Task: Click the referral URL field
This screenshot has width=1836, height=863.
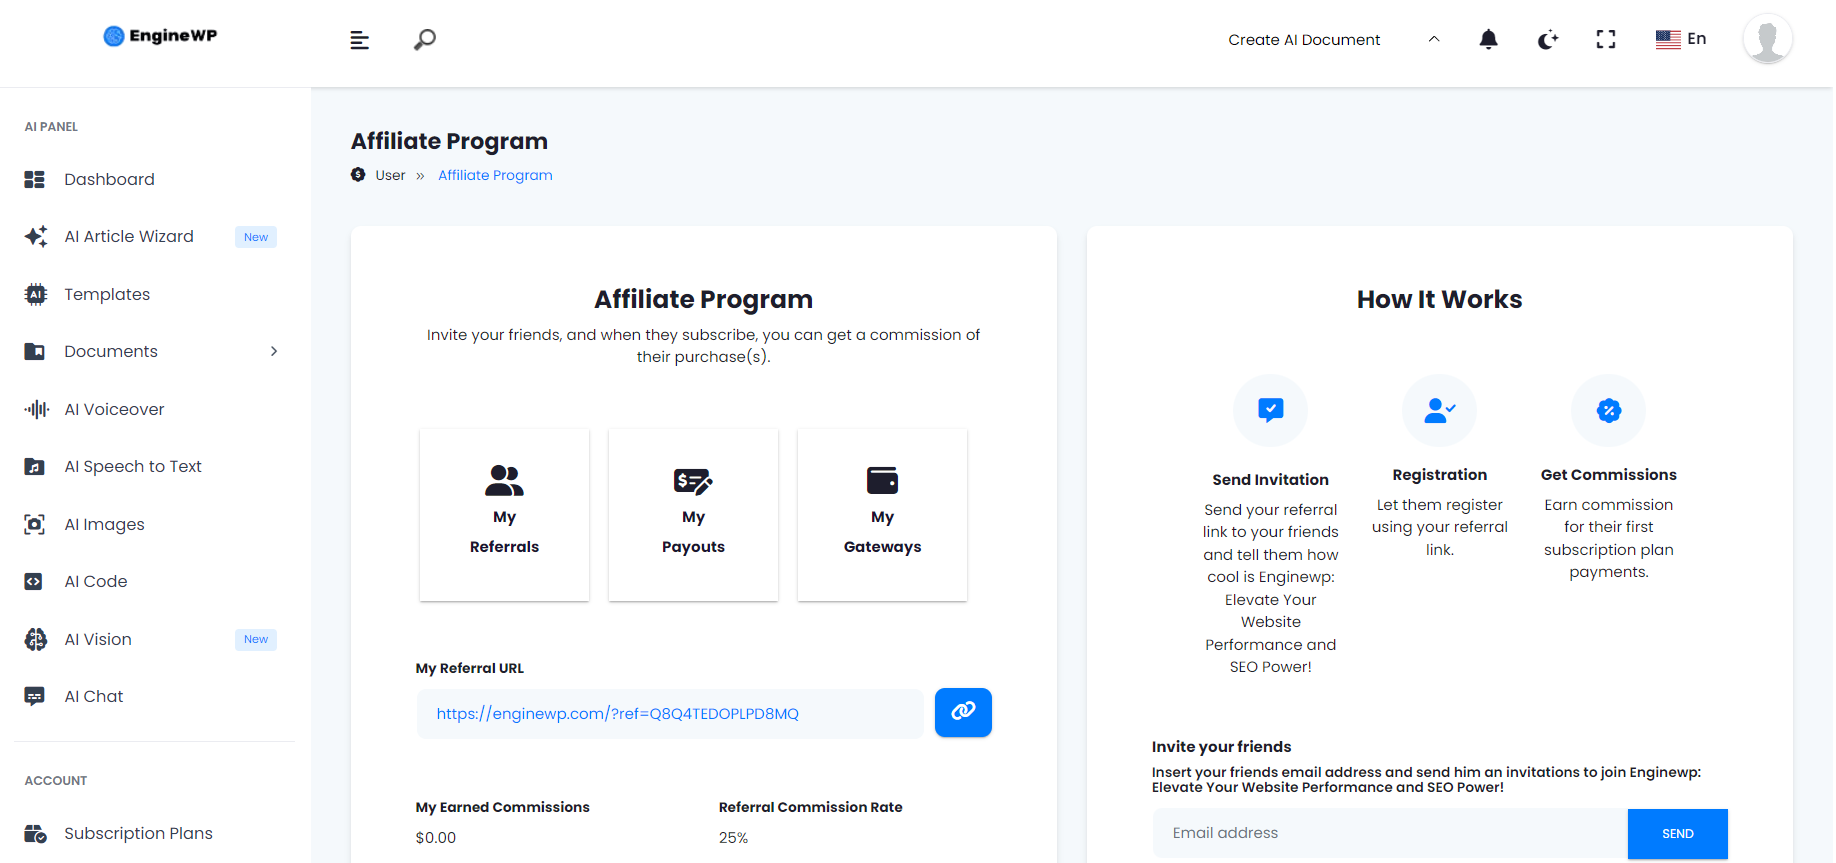Action: (x=670, y=713)
